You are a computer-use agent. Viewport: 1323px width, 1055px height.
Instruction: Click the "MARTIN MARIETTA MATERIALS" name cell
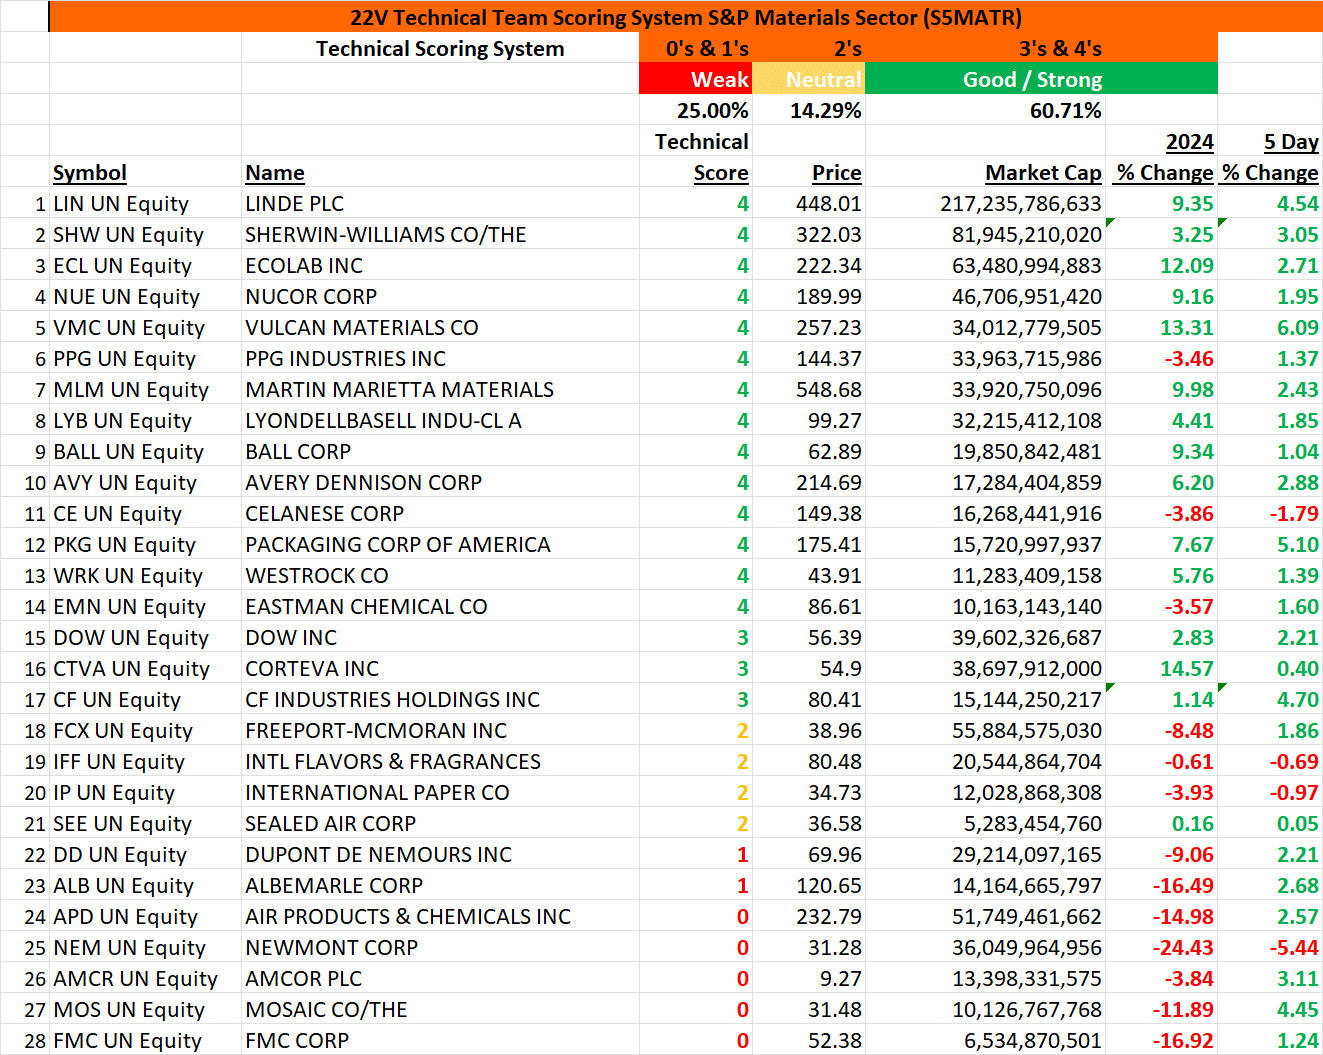click(440, 389)
